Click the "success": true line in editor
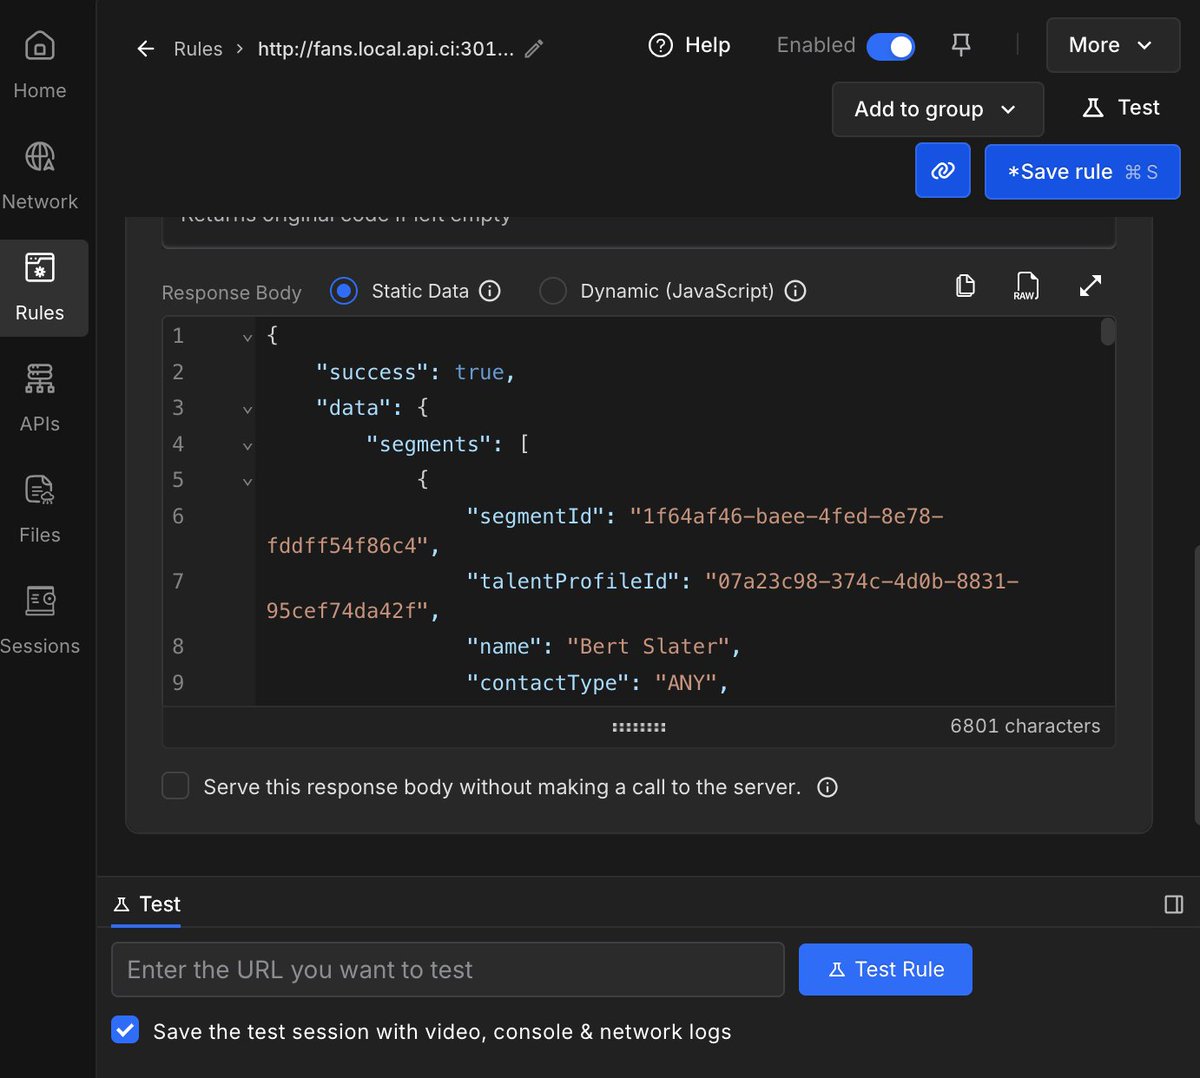The width and height of the screenshot is (1200, 1078). pyautogui.click(x=415, y=372)
